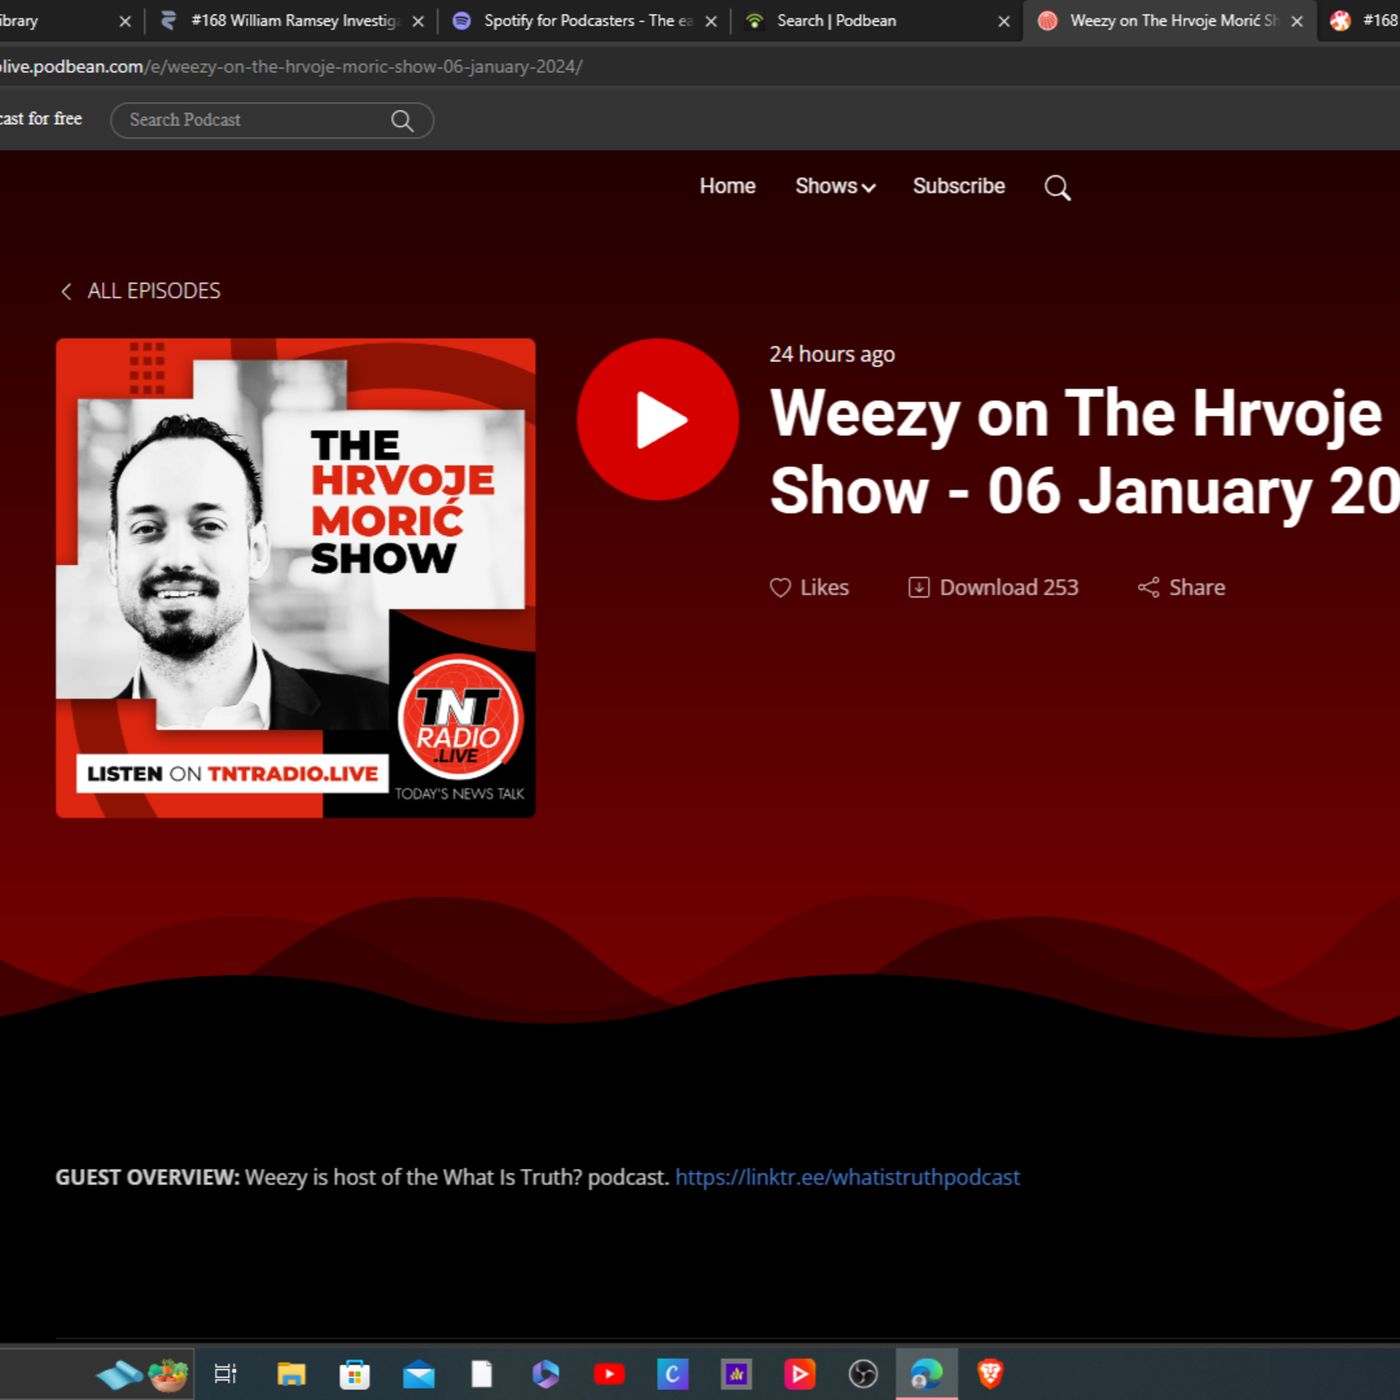Open the Subscribe menu item
The height and width of the screenshot is (1400, 1400).
[x=958, y=186]
